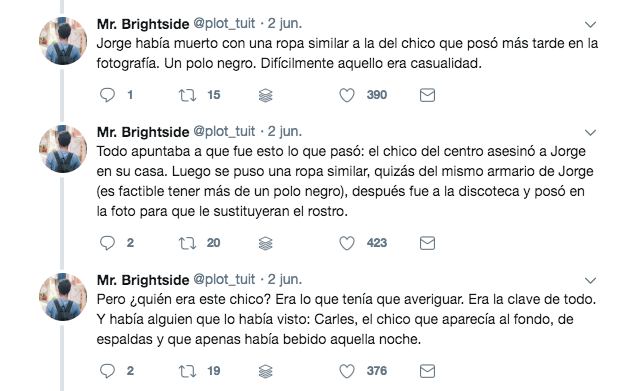Retweet the tweet with 20 retweets
Viewport: 638px width, 391px height.
pyautogui.click(x=187, y=243)
